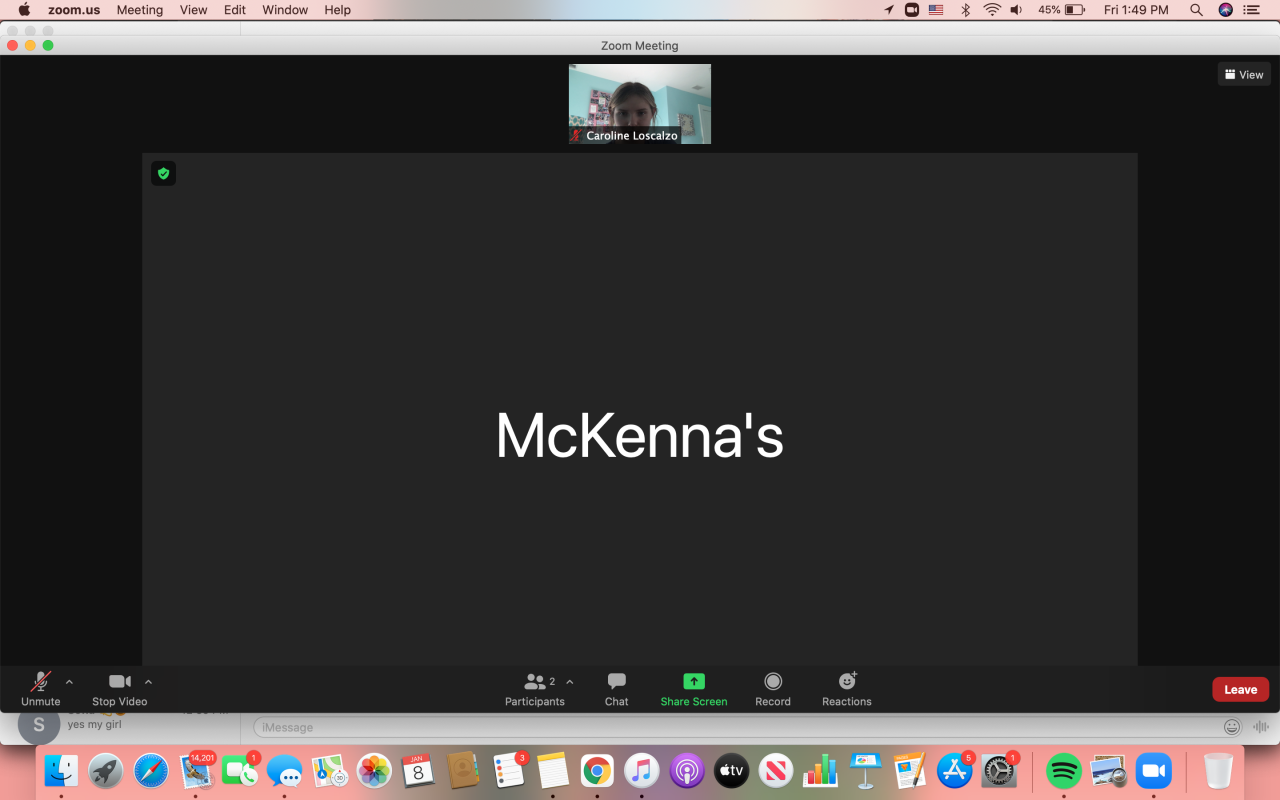Launch Safari from the Dock
1280x800 pixels.
(151, 770)
